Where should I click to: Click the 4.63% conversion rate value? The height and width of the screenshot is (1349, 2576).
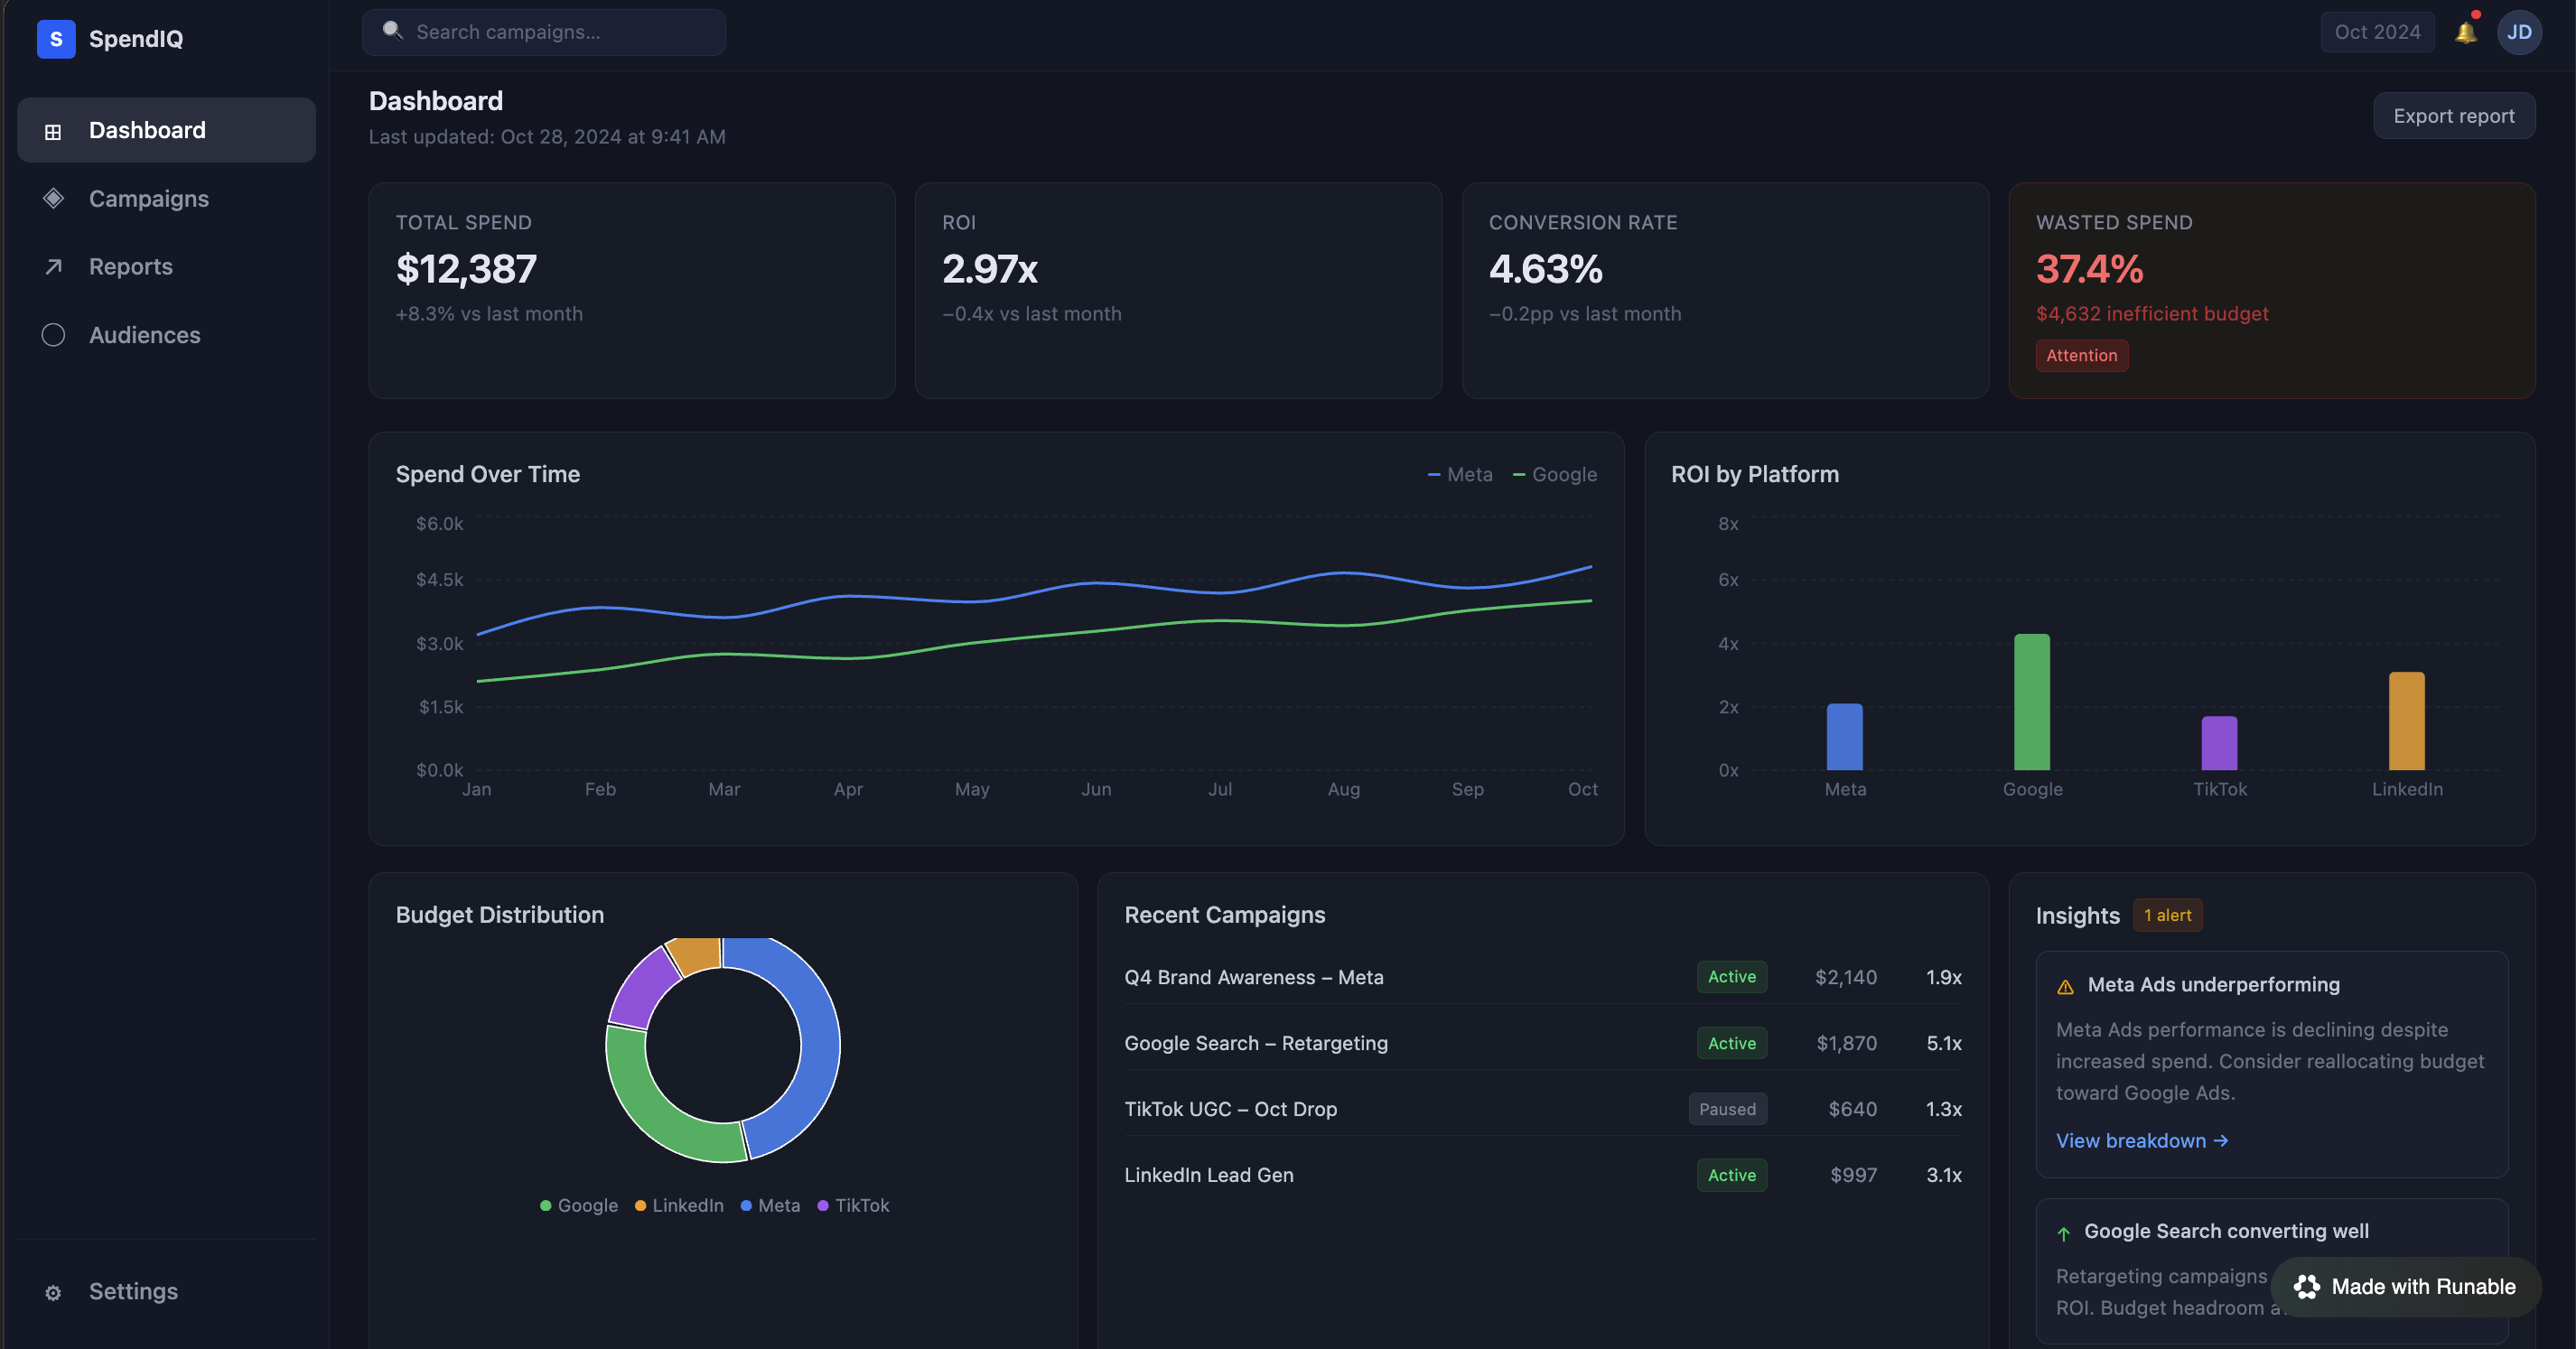(x=1545, y=268)
